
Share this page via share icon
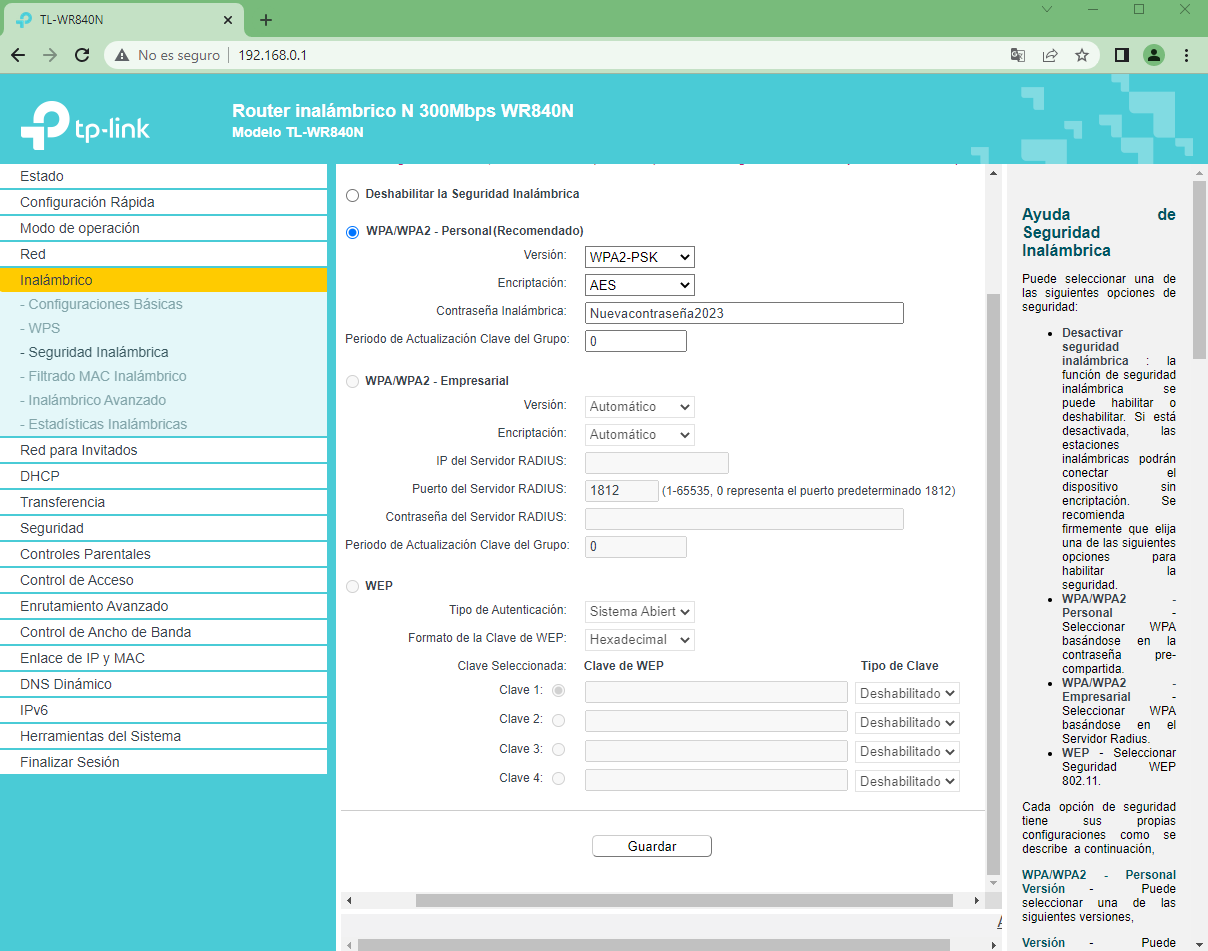coord(1050,55)
